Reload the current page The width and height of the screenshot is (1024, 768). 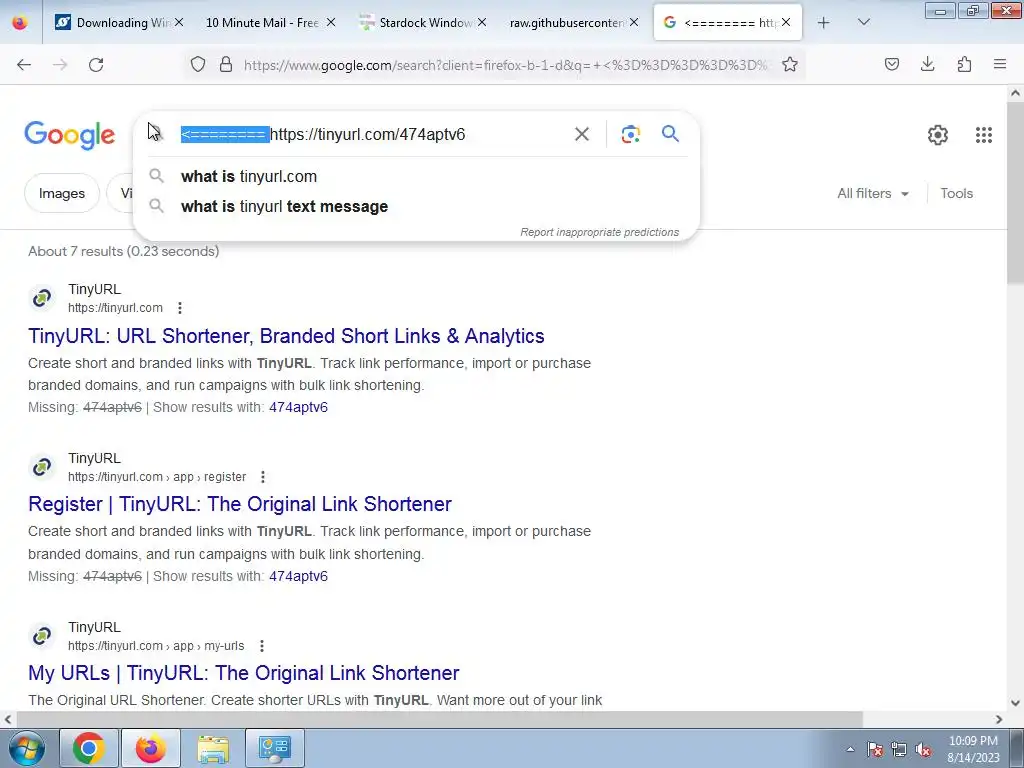click(96, 64)
